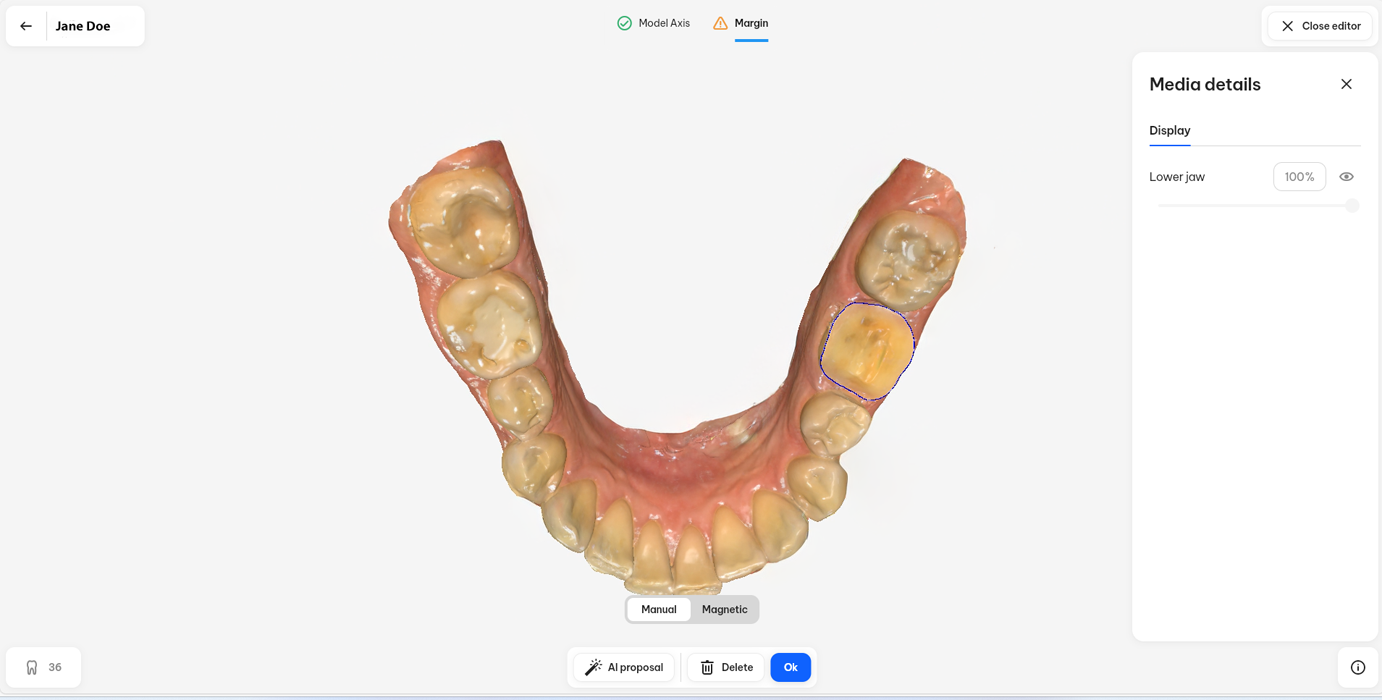Click the Jane Doe patient name
This screenshot has width=1382, height=700.
[x=83, y=26]
